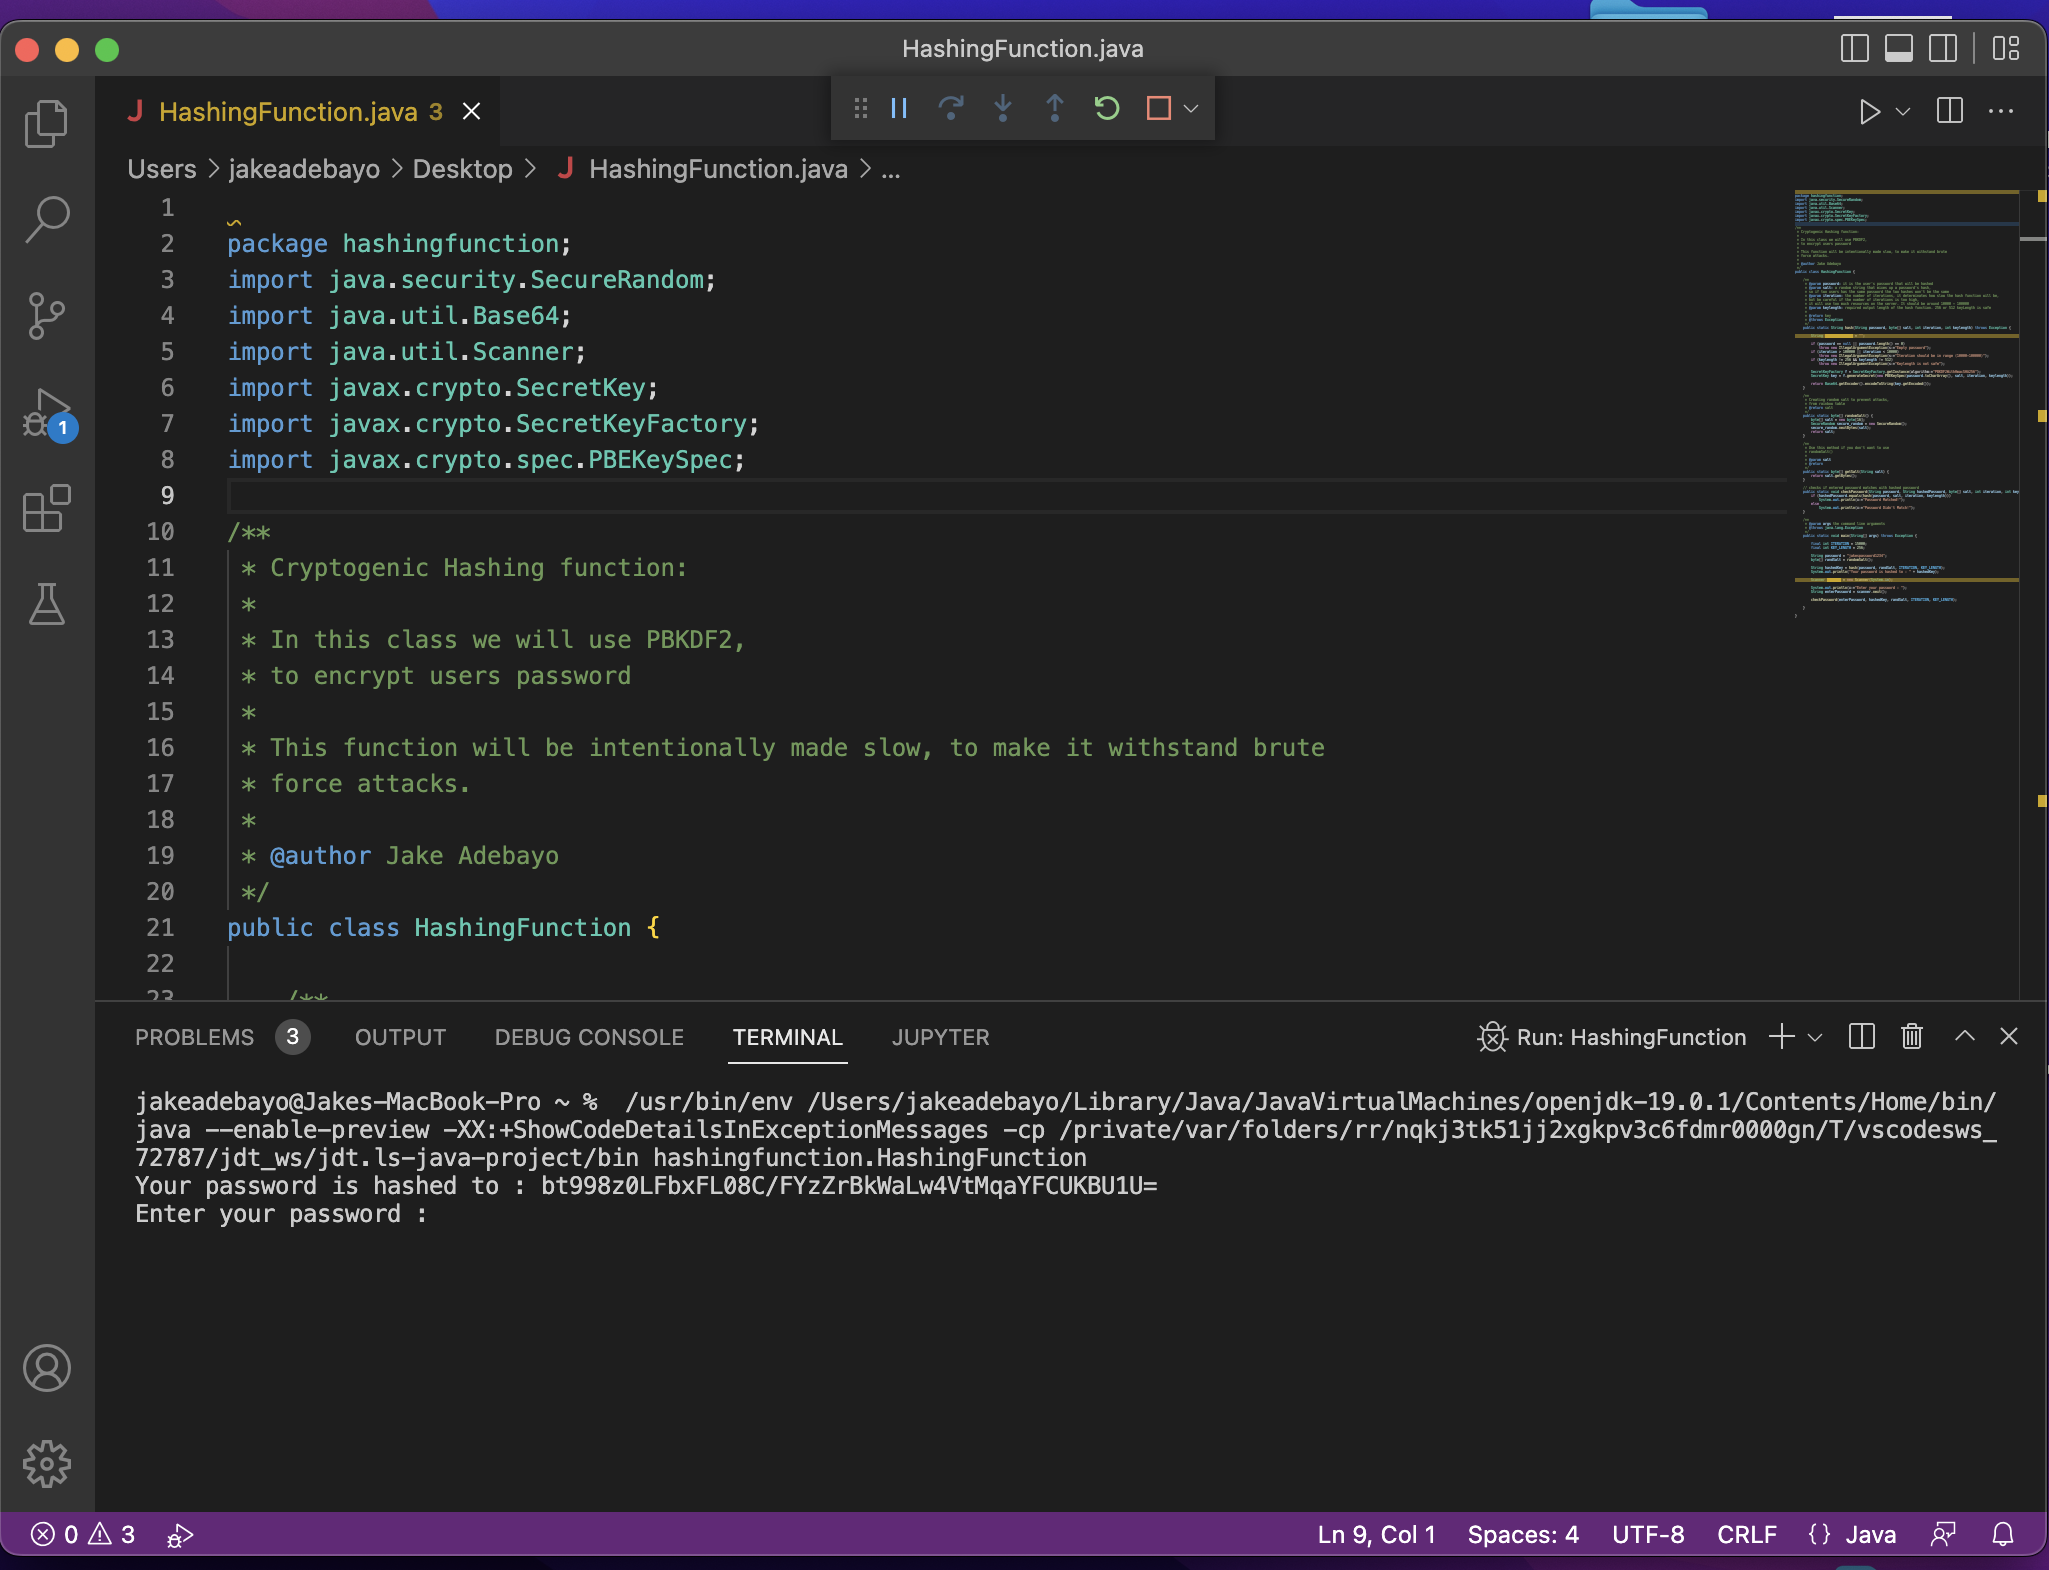The height and width of the screenshot is (1570, 2049).
Task: Switch to the Terminal tab
Action: click(x=788, y=1037)
